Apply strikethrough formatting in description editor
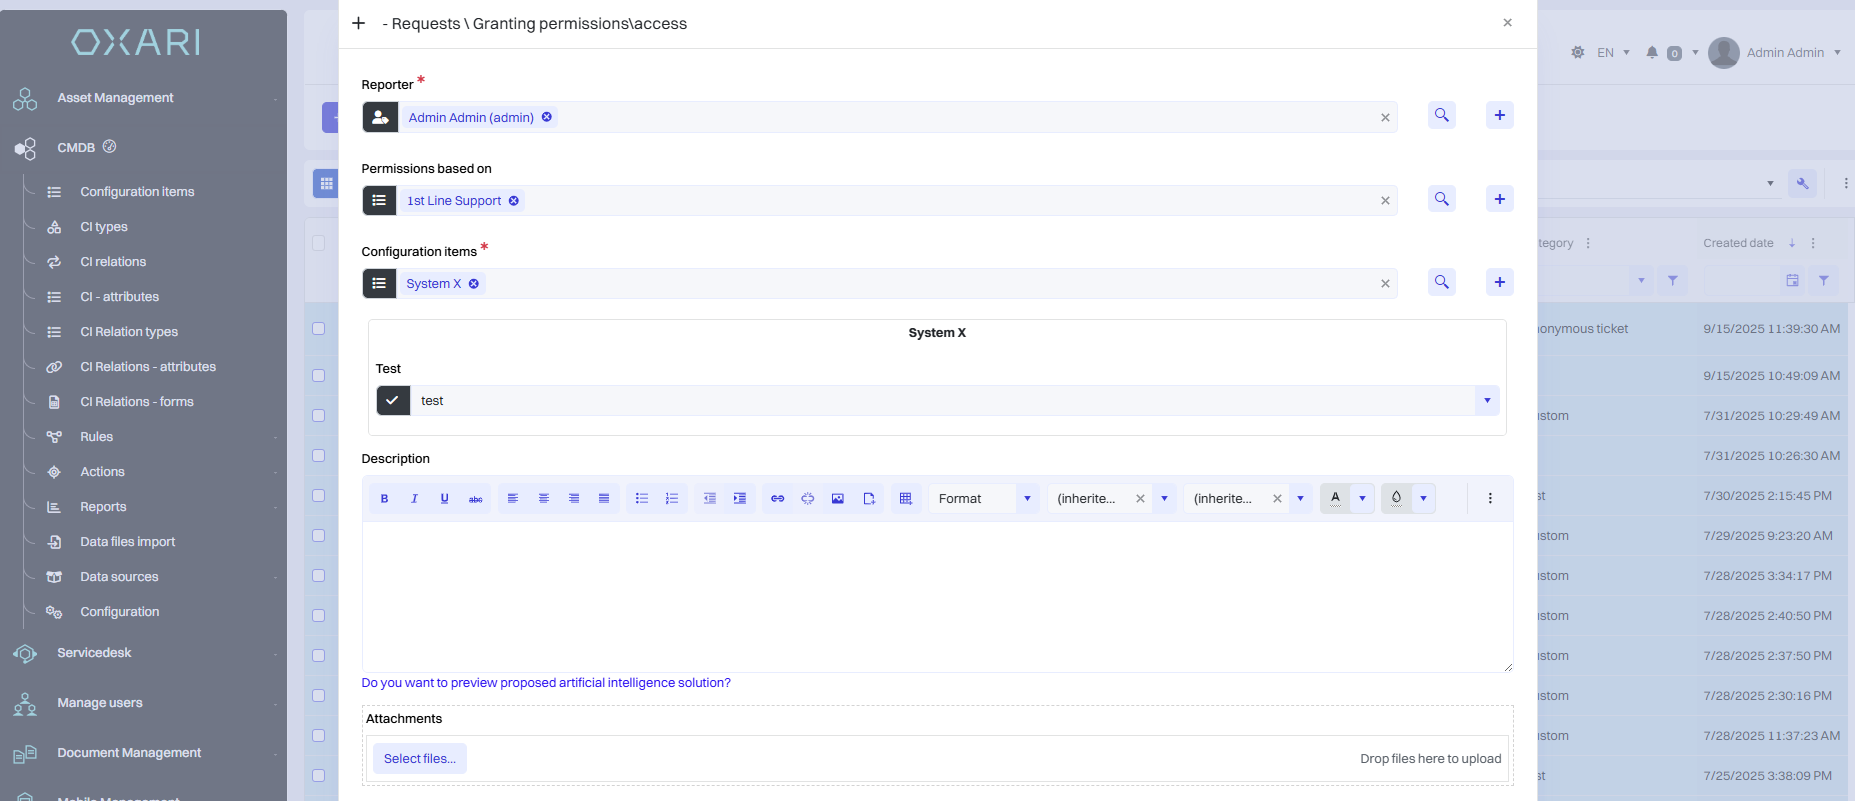The width and height of the screenshot is (1855, 801). point(476,499)
